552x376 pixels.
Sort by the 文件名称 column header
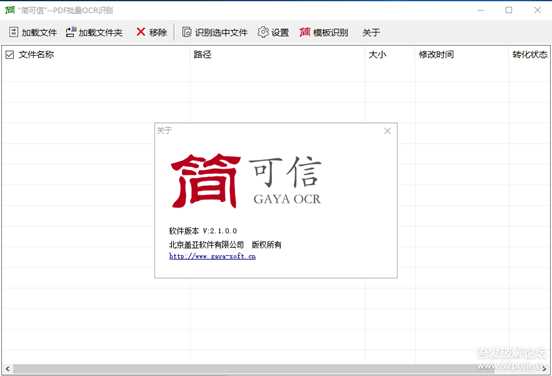coord(36,55)
